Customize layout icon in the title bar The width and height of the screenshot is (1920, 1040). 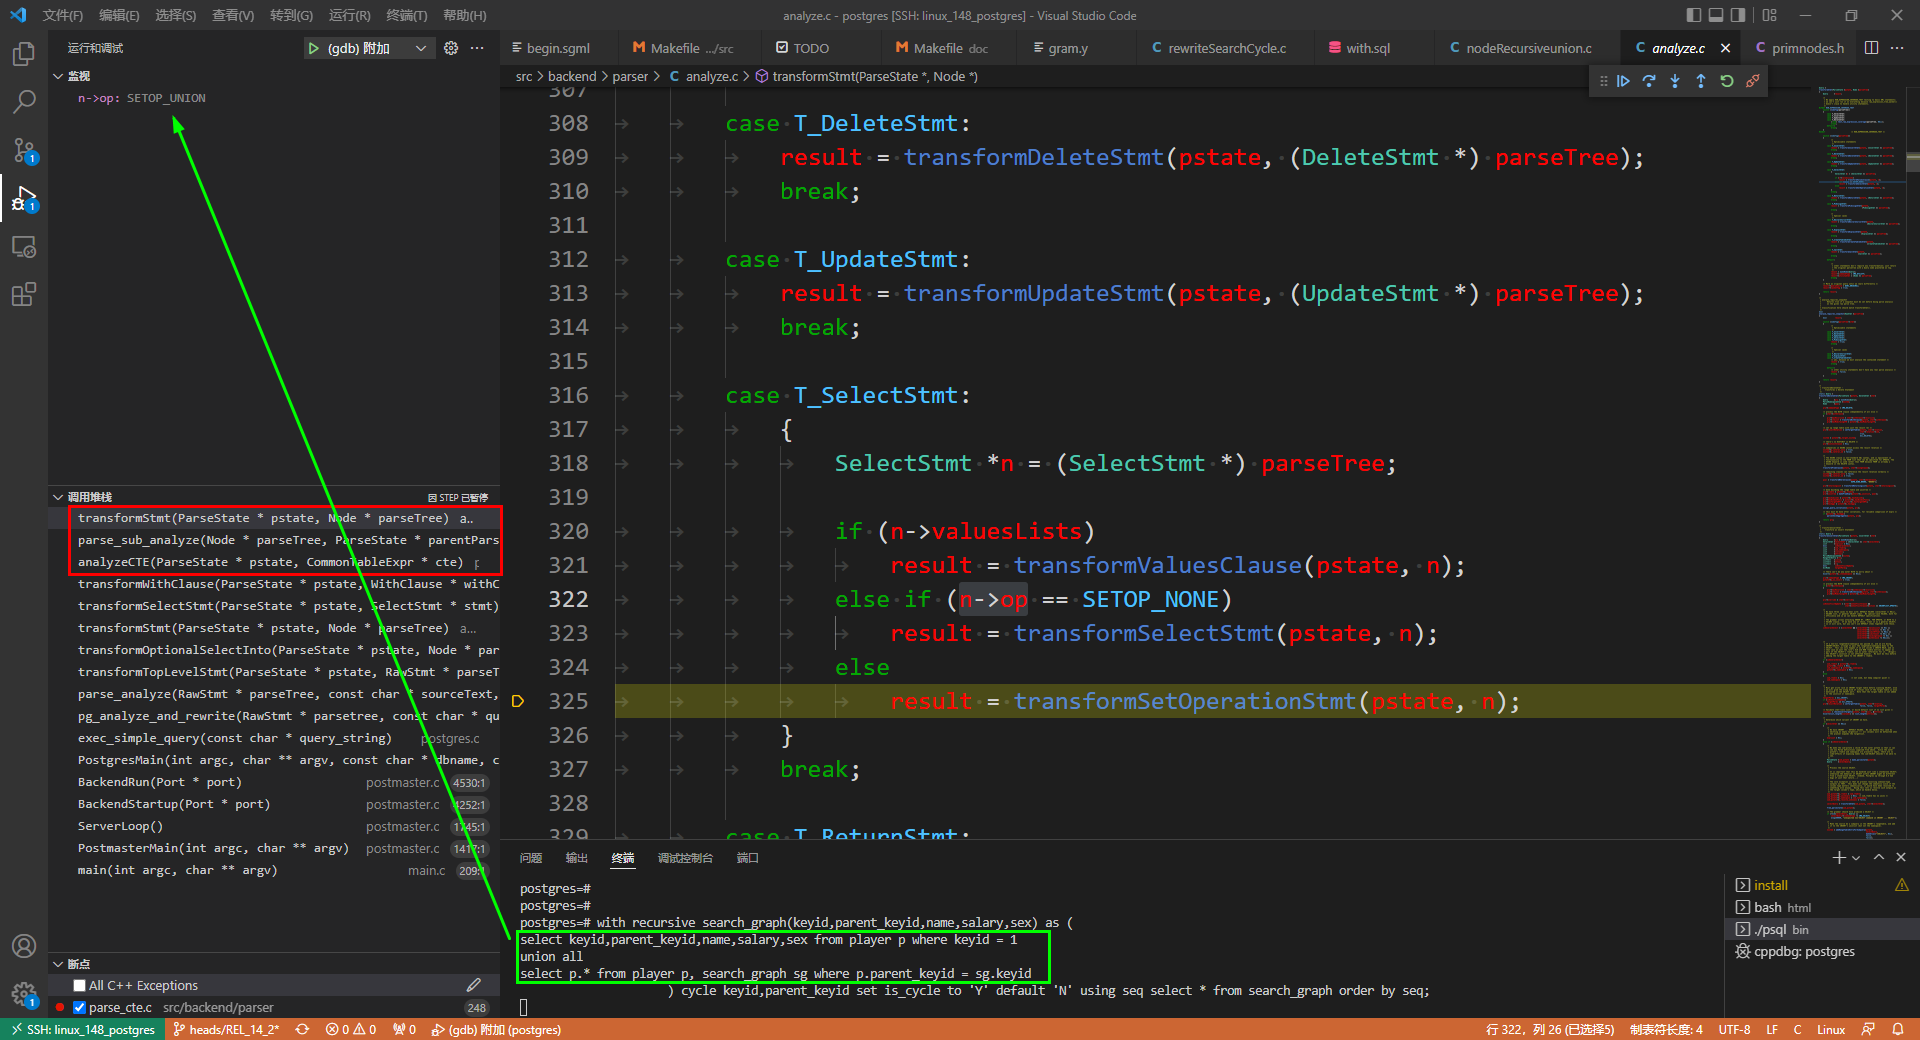[1770, 15]
